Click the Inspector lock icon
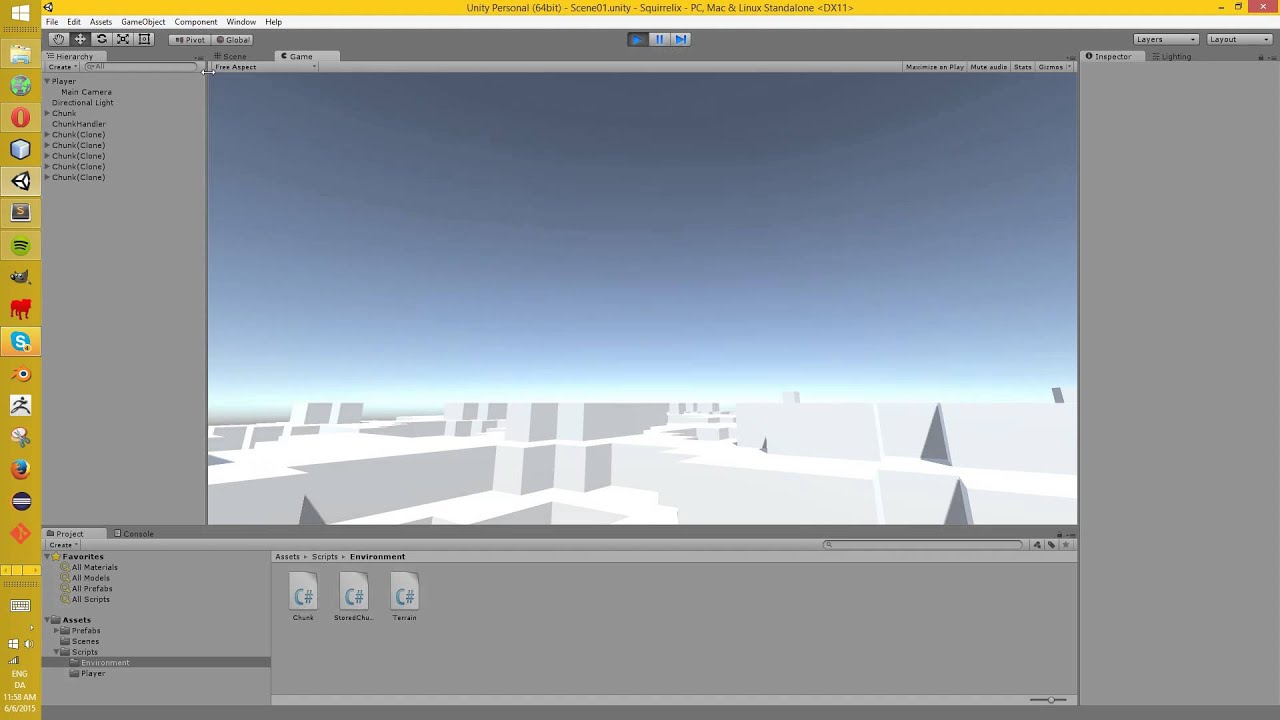This screenshot has width=1280, height=720. pos(1260,57)
